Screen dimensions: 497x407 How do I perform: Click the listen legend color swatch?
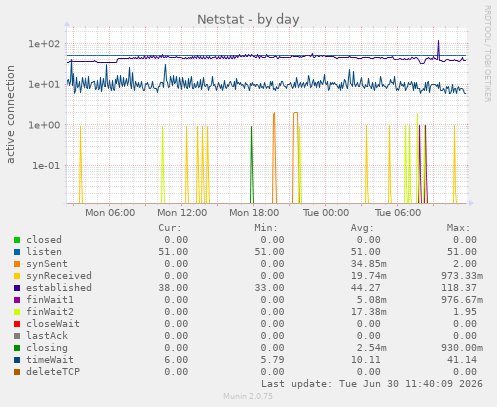pos(17,252)
